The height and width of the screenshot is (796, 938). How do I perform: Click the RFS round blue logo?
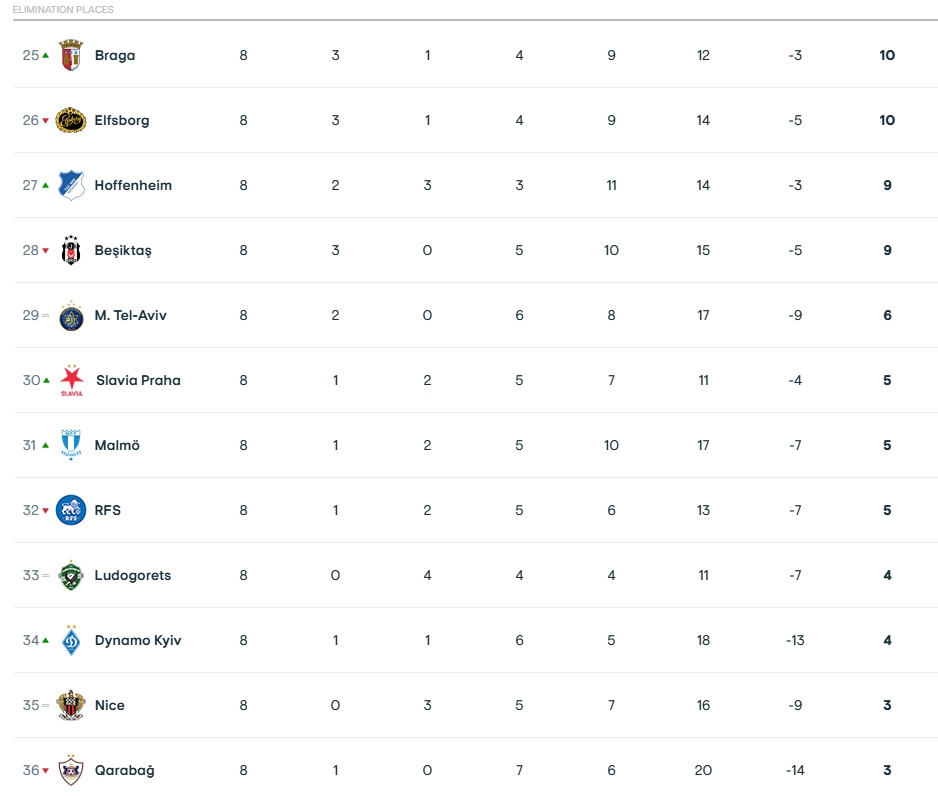tap(71, 510)
